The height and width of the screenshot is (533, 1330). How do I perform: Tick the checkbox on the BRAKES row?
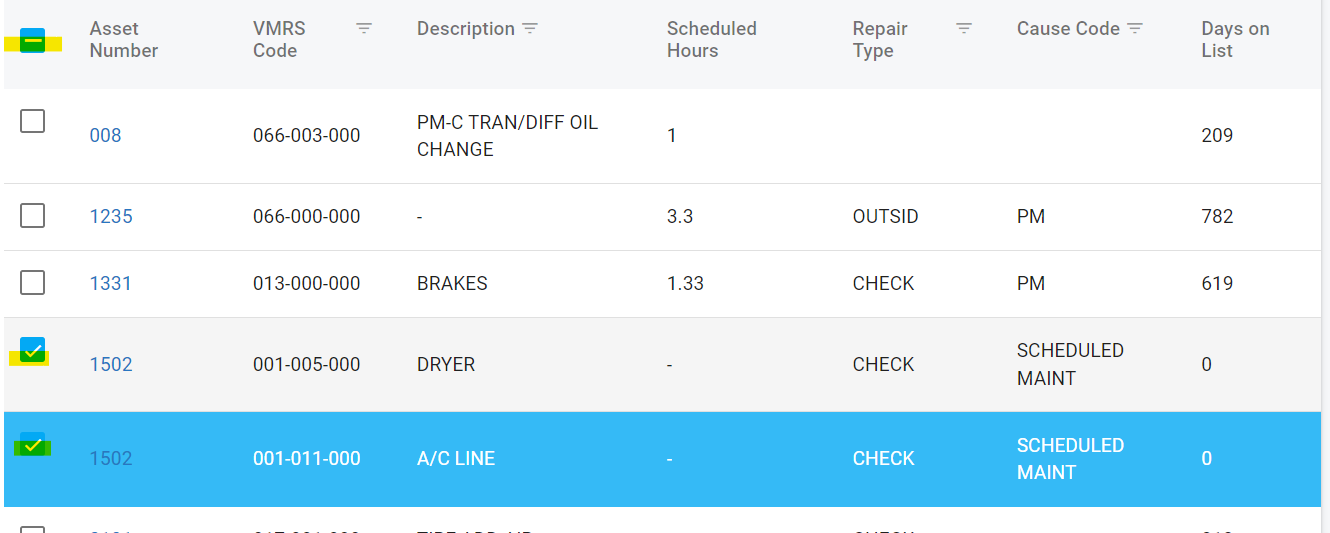(x=33, y=283)
